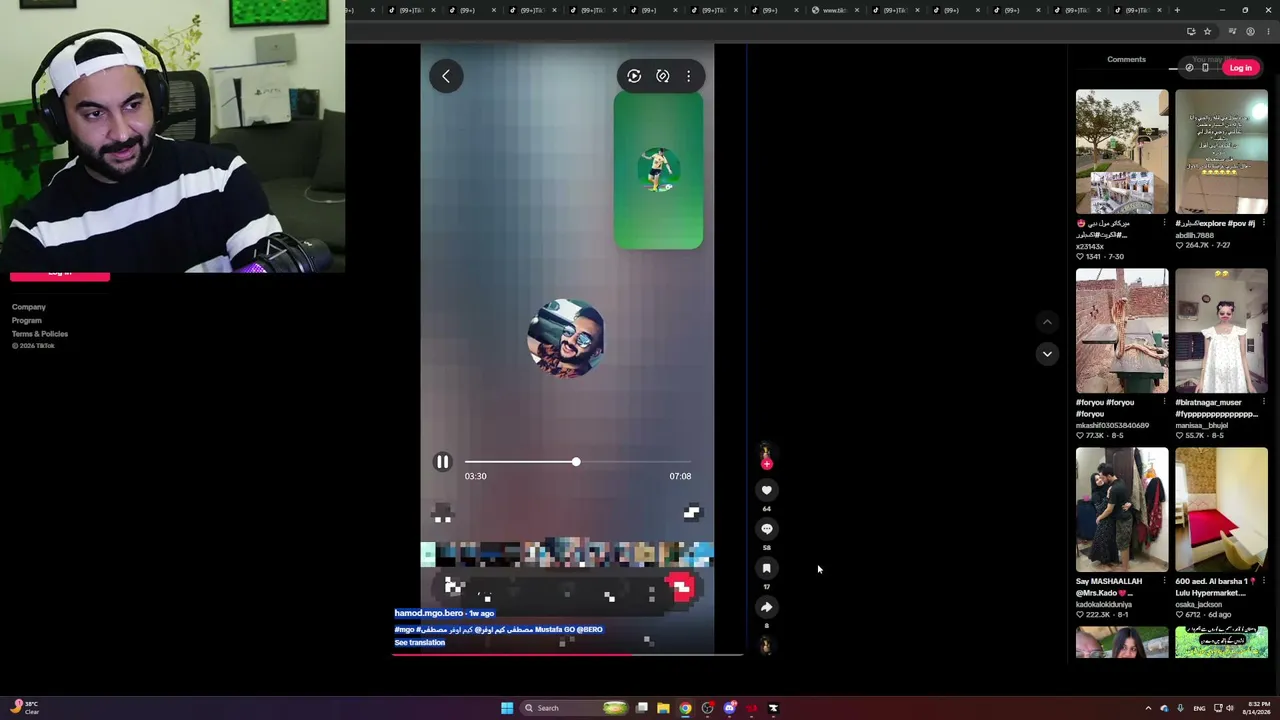
Task: Open the three-dot more options menu on video
Action: [688, 76]
